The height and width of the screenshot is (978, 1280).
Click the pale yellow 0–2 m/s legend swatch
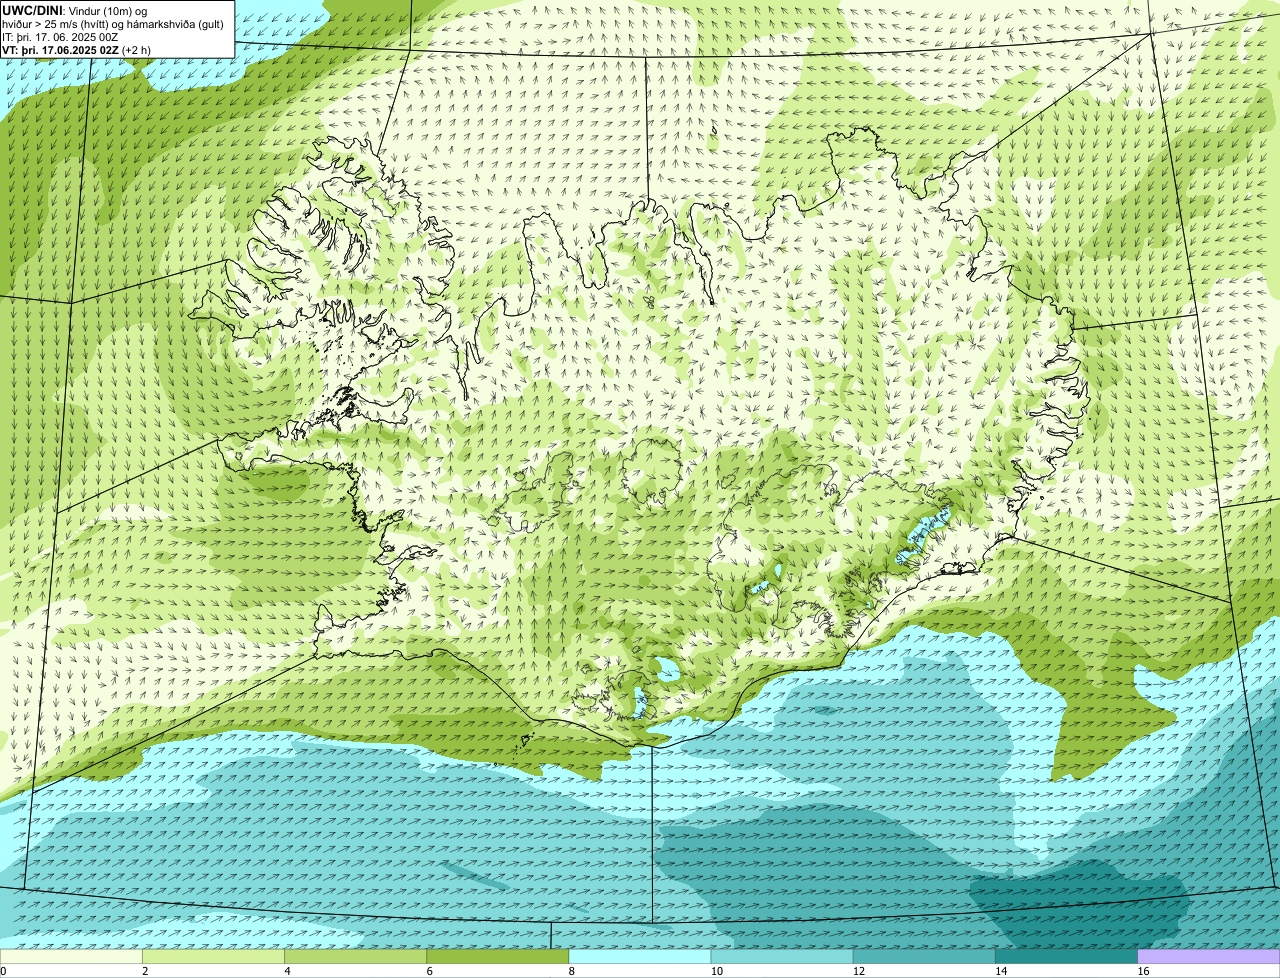coord(71,956)
